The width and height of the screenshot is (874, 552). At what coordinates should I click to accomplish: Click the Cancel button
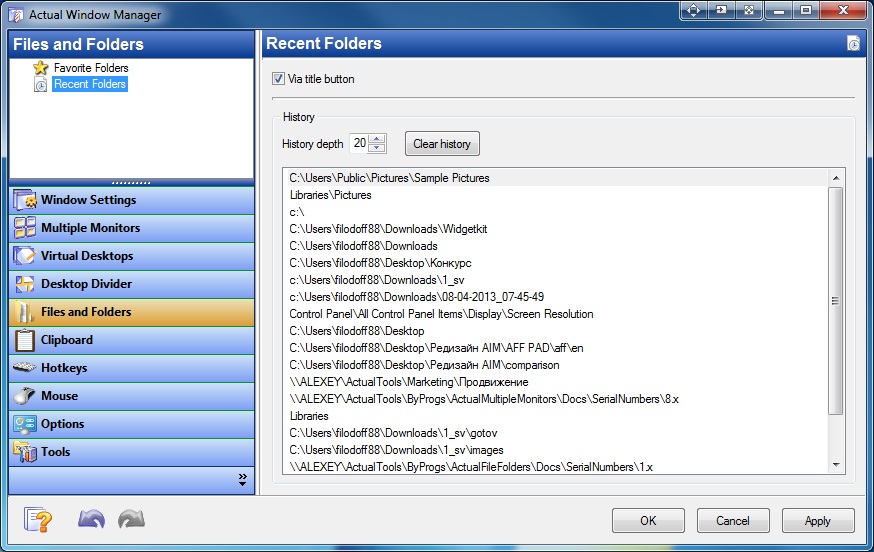733,521
